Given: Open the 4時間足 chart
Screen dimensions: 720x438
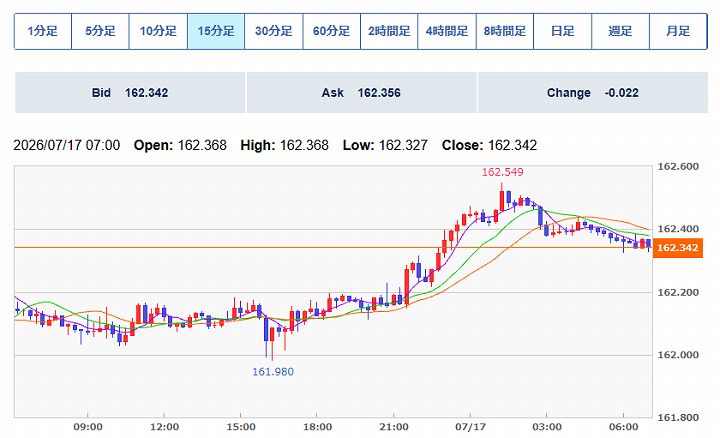Looking at the screenshot, I should pyautogui.click(x=447, y=31).
